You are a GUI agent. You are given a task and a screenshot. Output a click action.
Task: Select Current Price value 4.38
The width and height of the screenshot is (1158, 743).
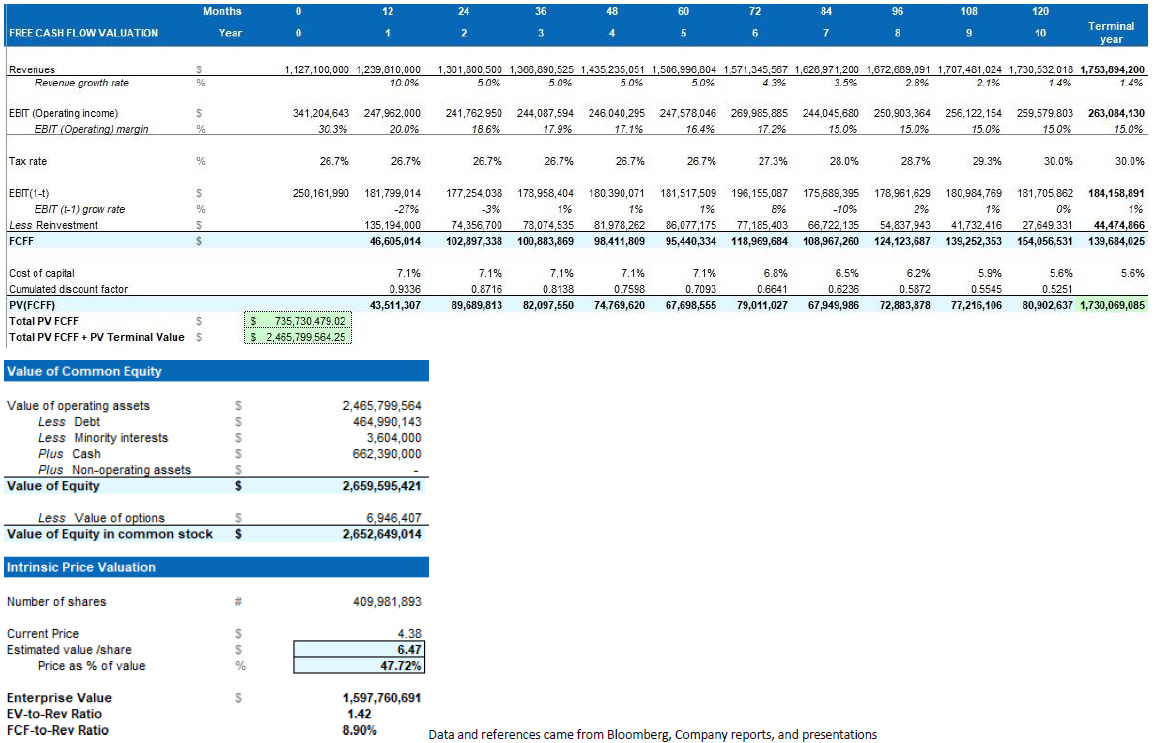tap(409, 634)
